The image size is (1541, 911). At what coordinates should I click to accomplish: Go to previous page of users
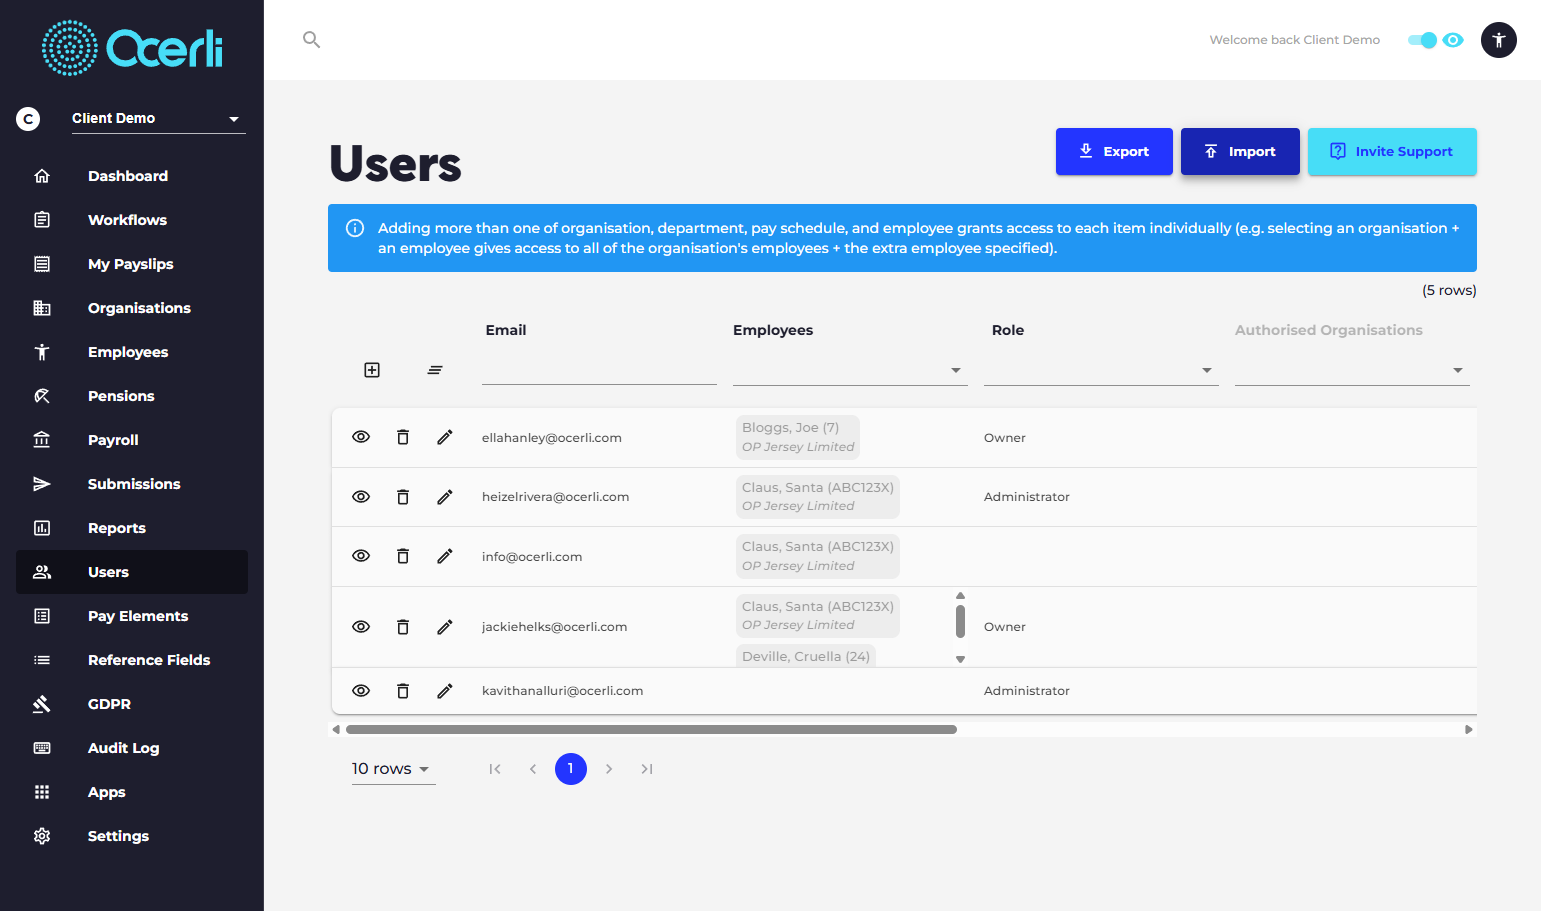click(x=533, y=769)
